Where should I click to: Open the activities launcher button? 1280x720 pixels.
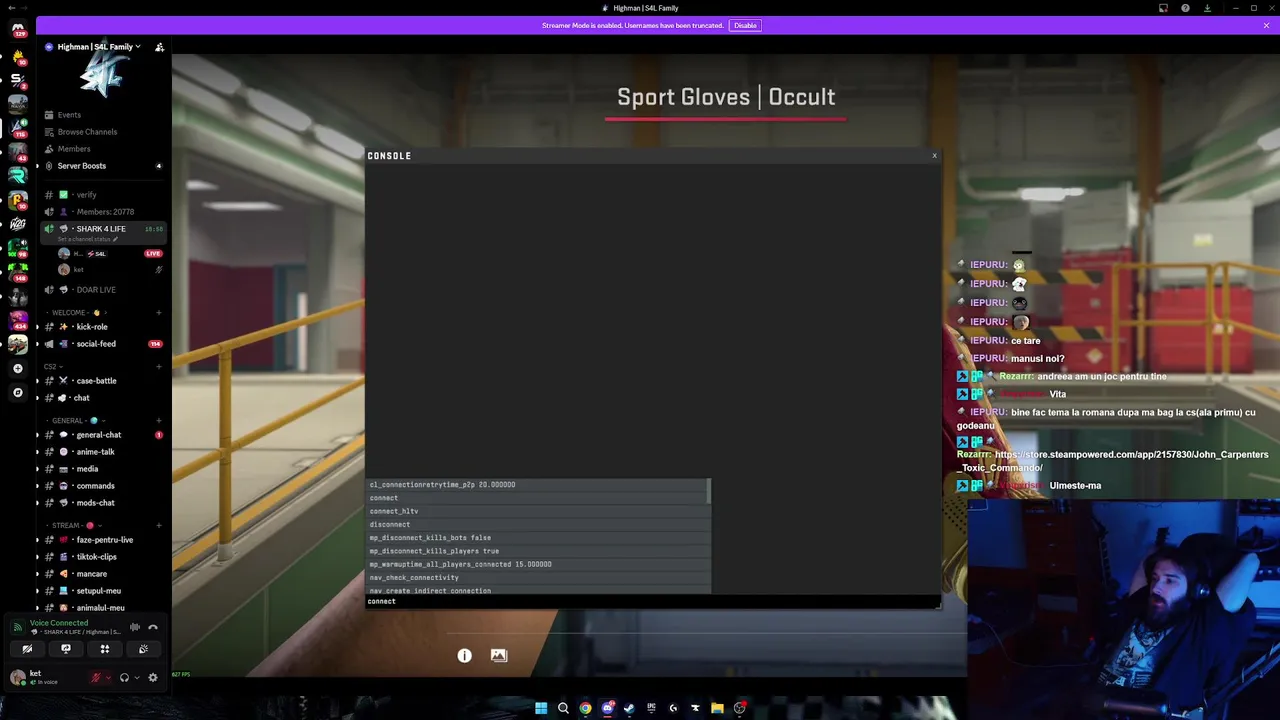click(x=105, y=649)
